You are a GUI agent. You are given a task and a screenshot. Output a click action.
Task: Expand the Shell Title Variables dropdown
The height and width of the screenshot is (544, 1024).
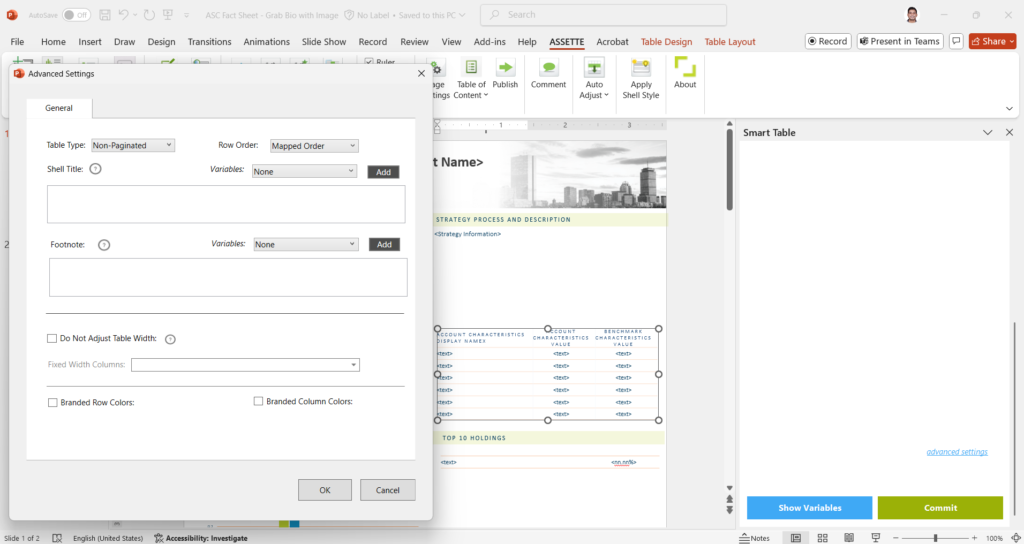point(304,171)
